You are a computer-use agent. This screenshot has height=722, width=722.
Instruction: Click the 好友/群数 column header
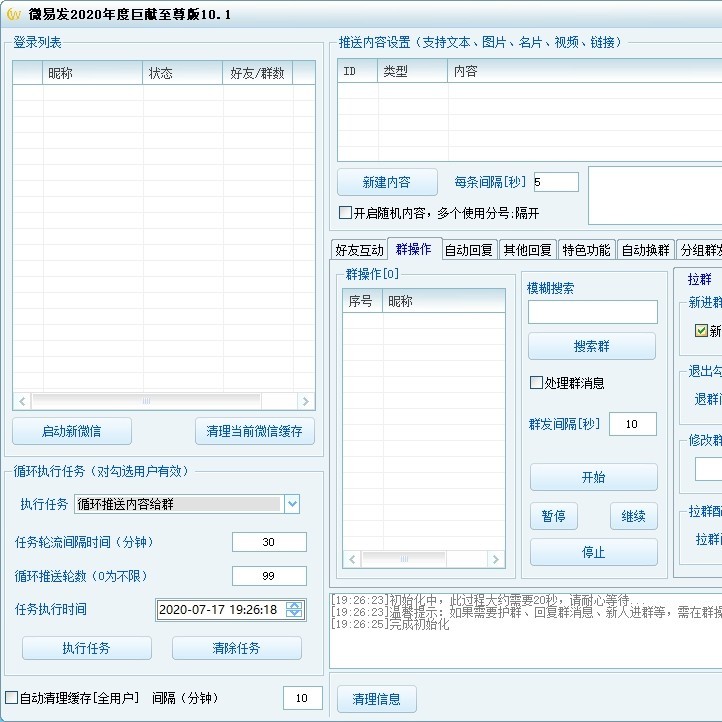pyautogui.click(x=258, y=73)
